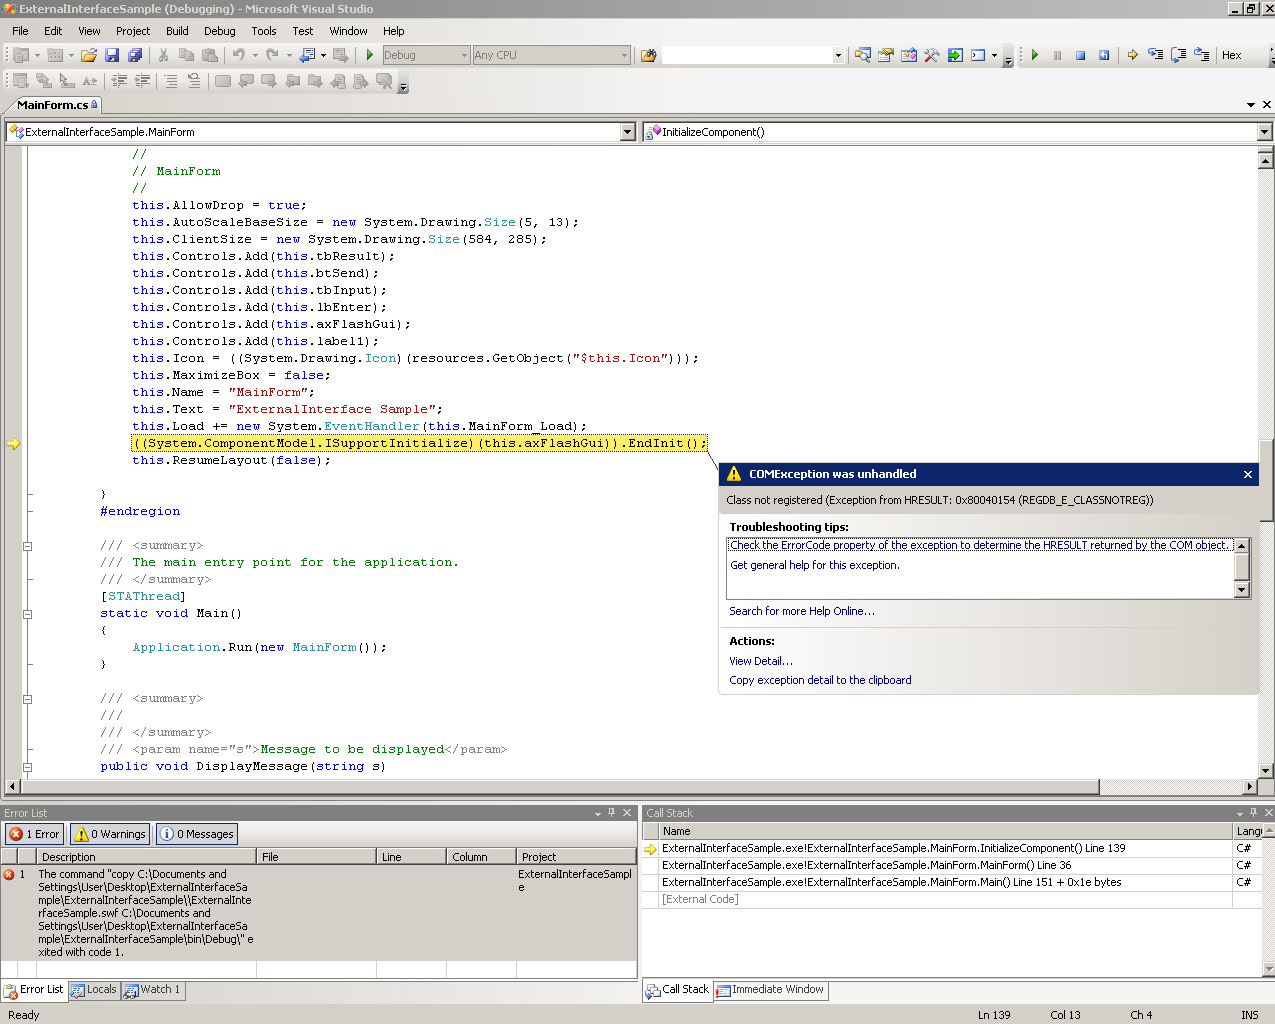Click the code editor vertical scrollbar down arrow
This screenshot has height=1024, width=1275.
[x=1266, y=771]
